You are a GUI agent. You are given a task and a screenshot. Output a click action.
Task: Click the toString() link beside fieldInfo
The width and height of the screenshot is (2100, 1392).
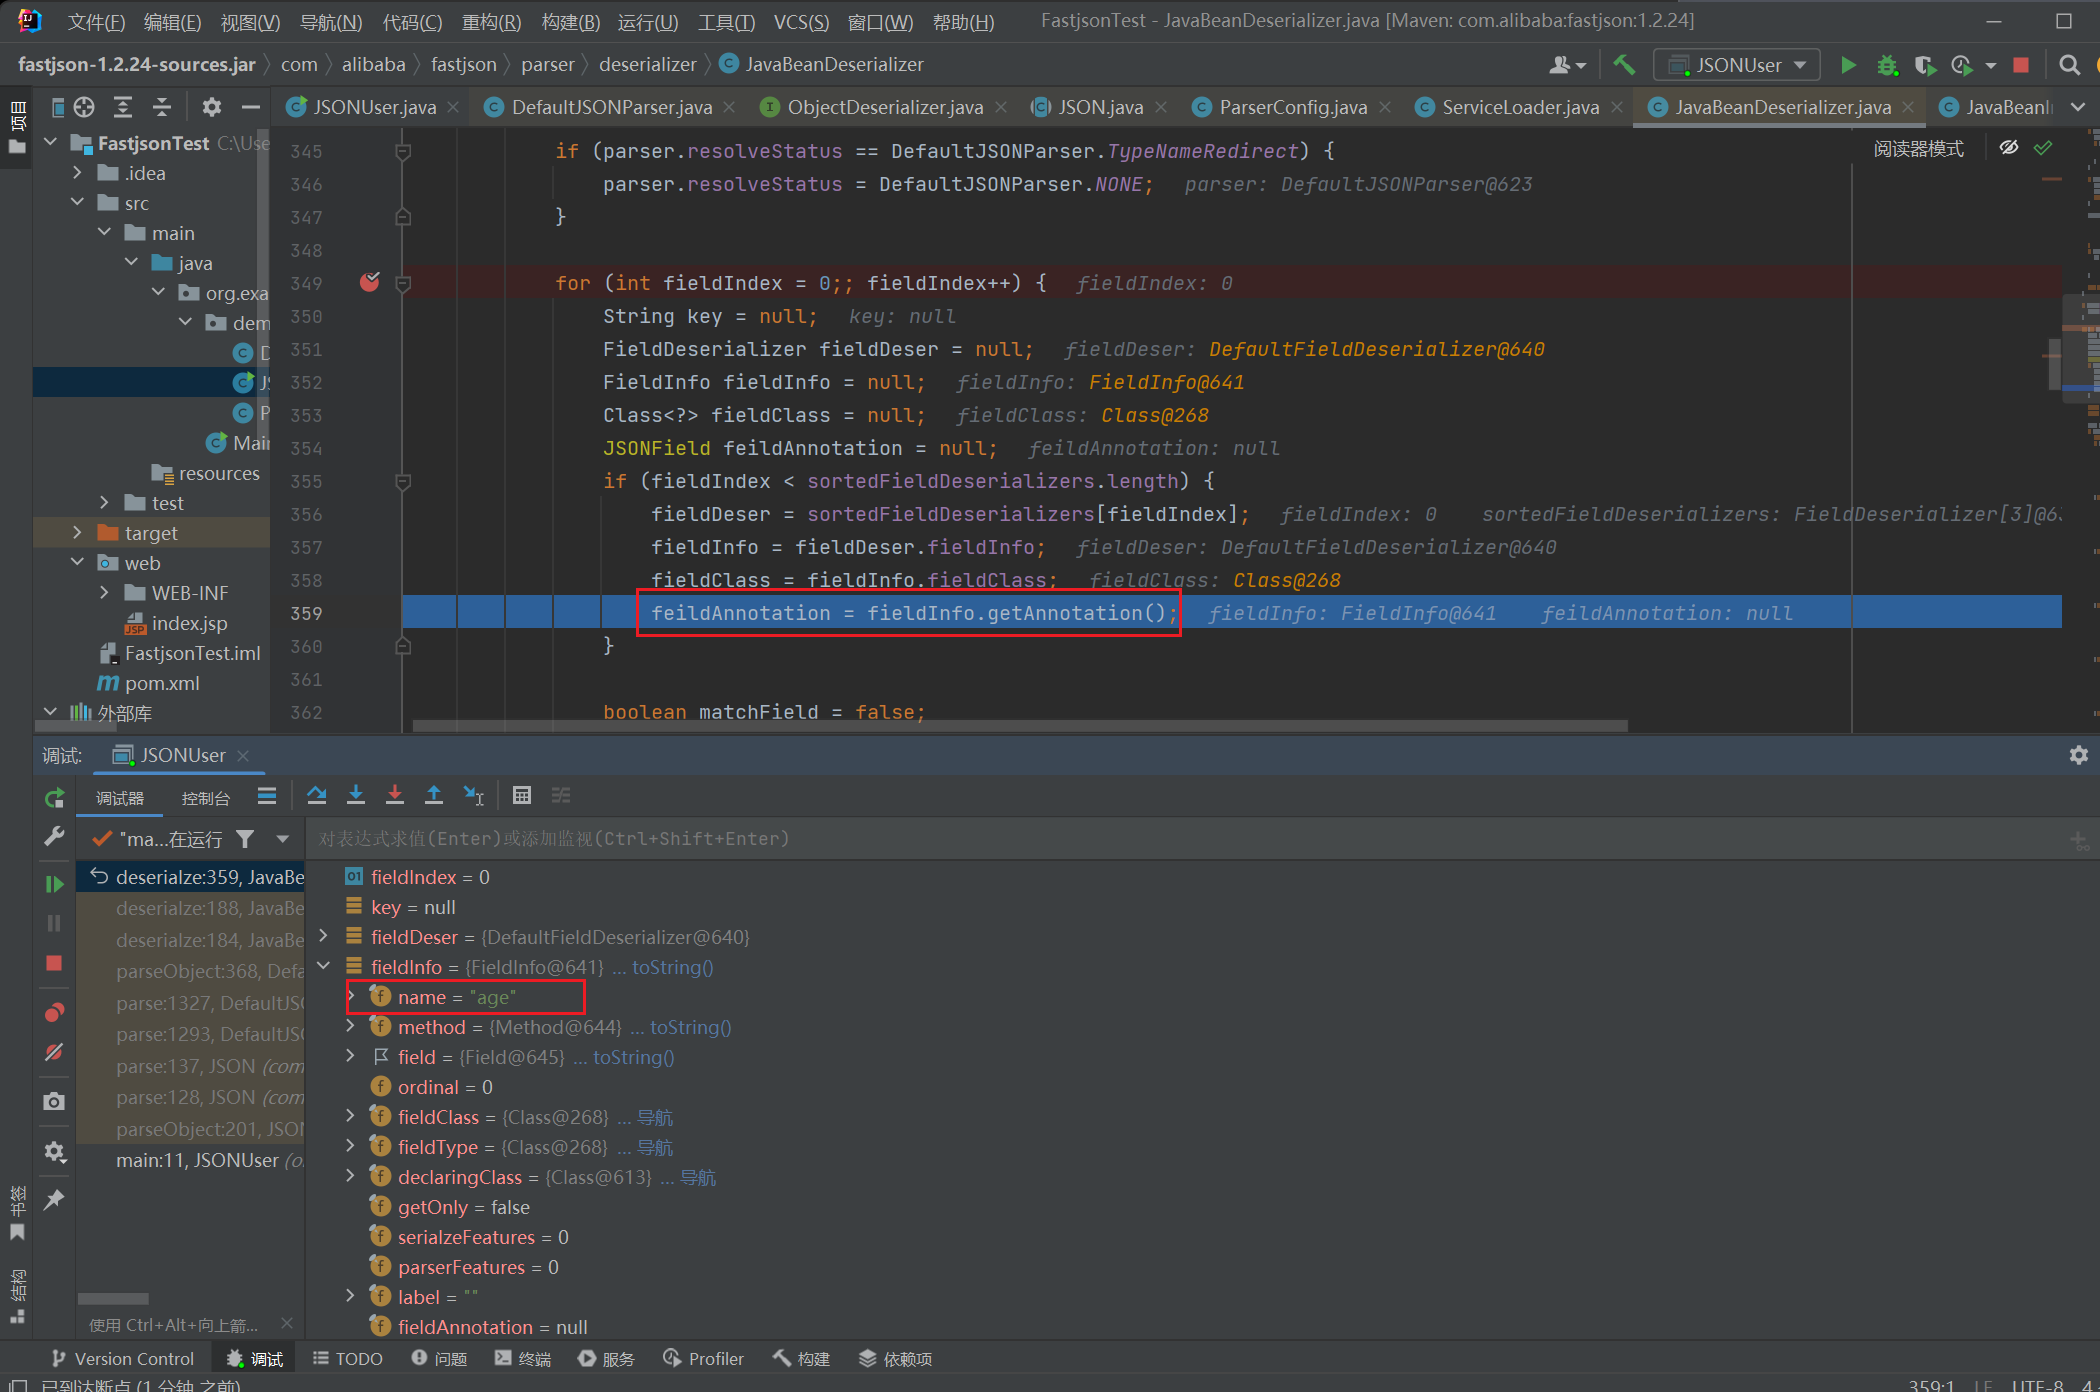pyautogui.click(x=672, y=967)
